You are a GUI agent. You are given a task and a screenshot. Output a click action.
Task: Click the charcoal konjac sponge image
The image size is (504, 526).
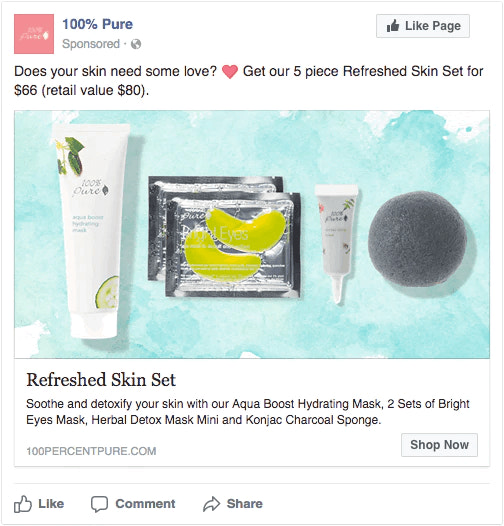click(x=418, y=239)
